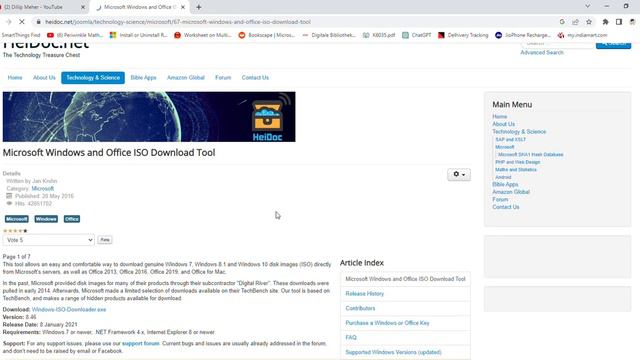This screenshot has width=640, height=360.
Task: Open Amazon Global in Main Menu sidebar
Action: [x=511, y=192]
